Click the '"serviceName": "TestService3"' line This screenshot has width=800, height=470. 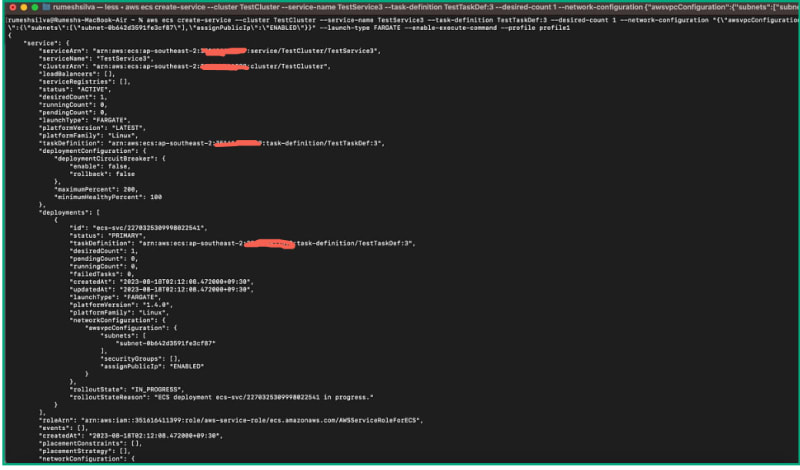pyautogui.click(x=96, y=59)
